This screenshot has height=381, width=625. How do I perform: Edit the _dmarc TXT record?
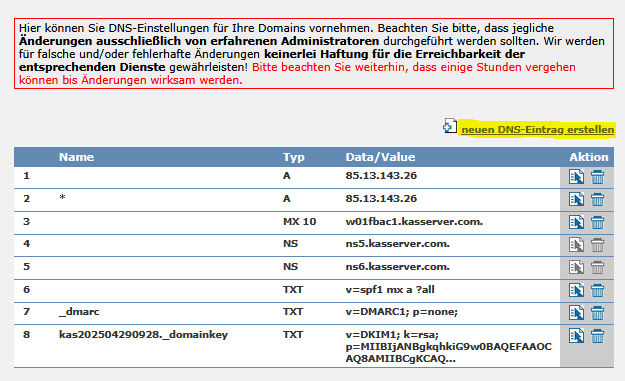click(x=576, y=313)
